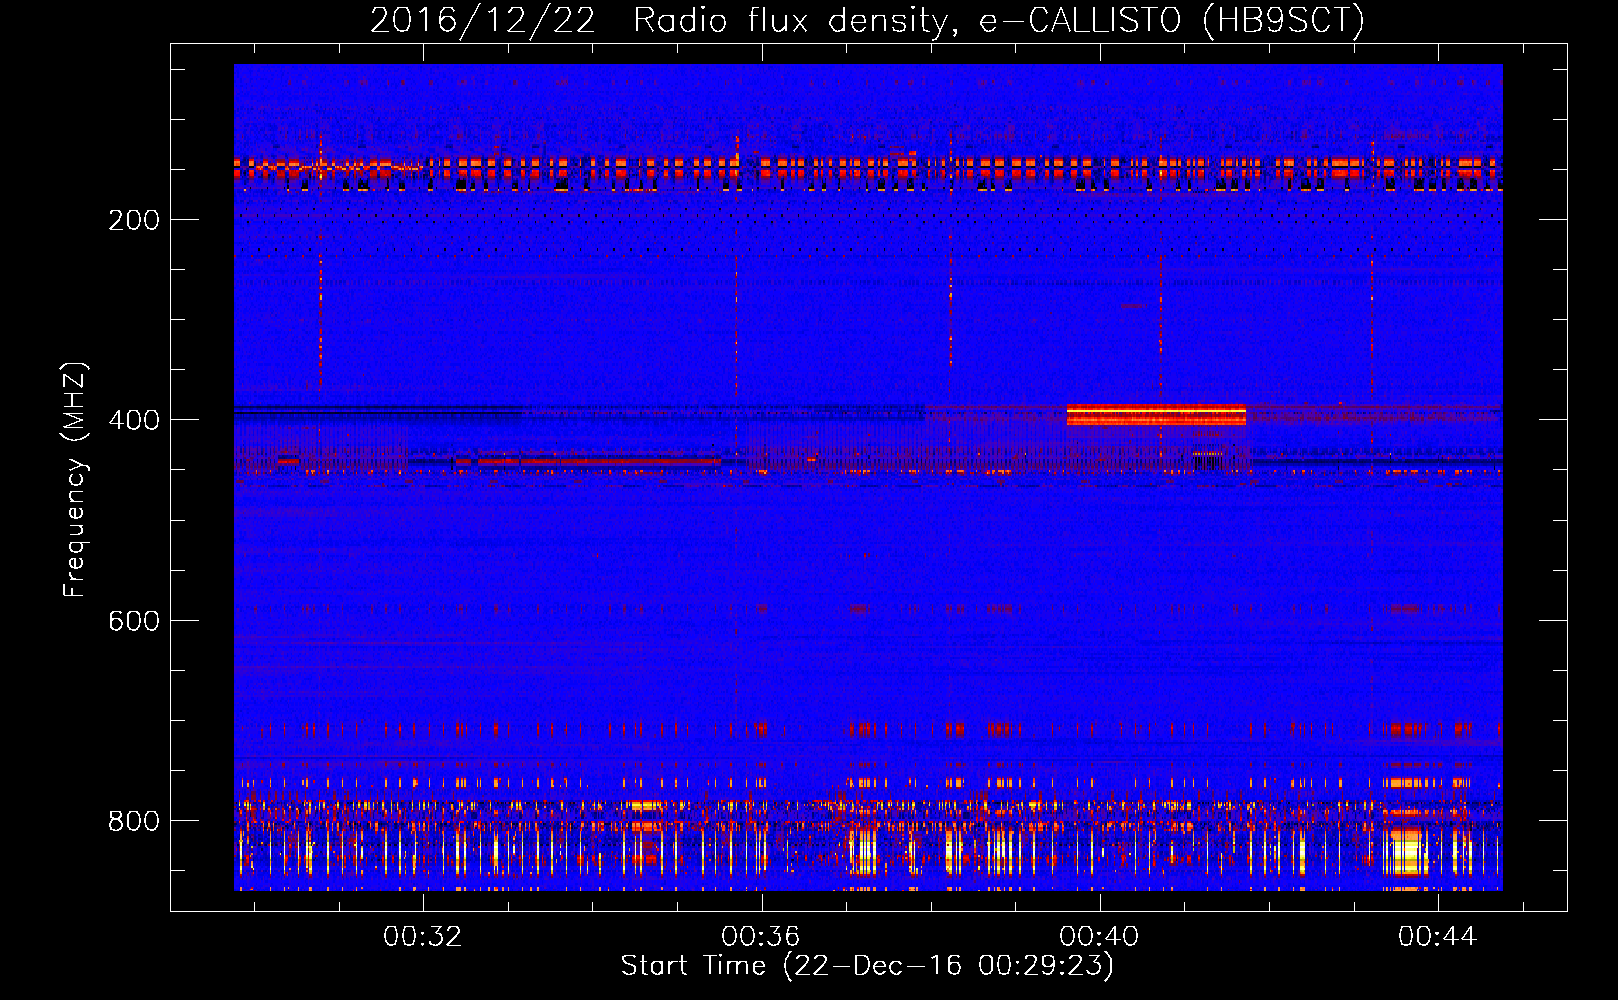The width and height of the screenshot is (1618, 1000).
Task: Select the 400 frequency tick label
Action: pos(134,420)
